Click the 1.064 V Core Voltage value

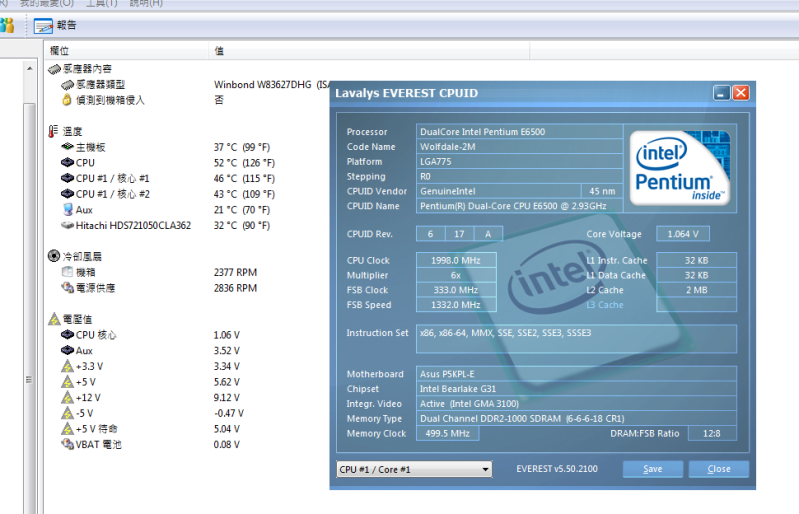tap(683, 234)
